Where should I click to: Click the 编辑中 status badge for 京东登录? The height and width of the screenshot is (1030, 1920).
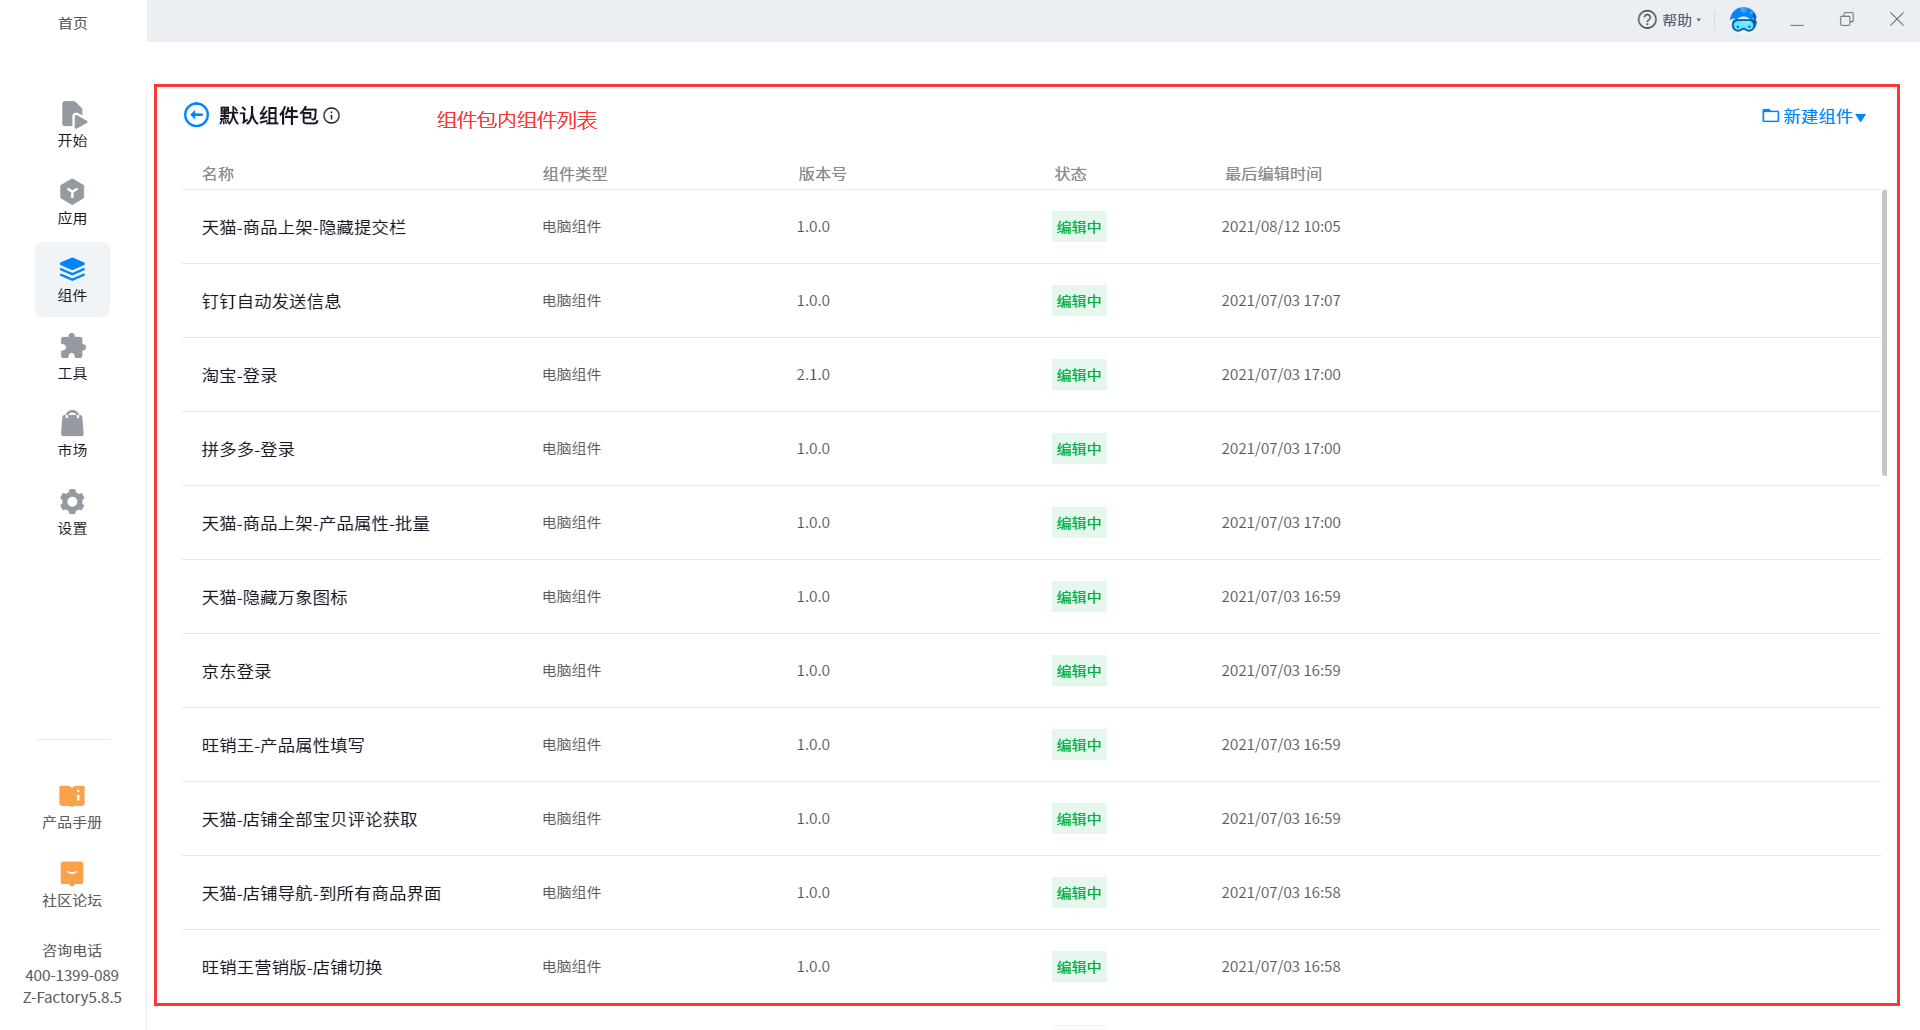[1078, 671]
